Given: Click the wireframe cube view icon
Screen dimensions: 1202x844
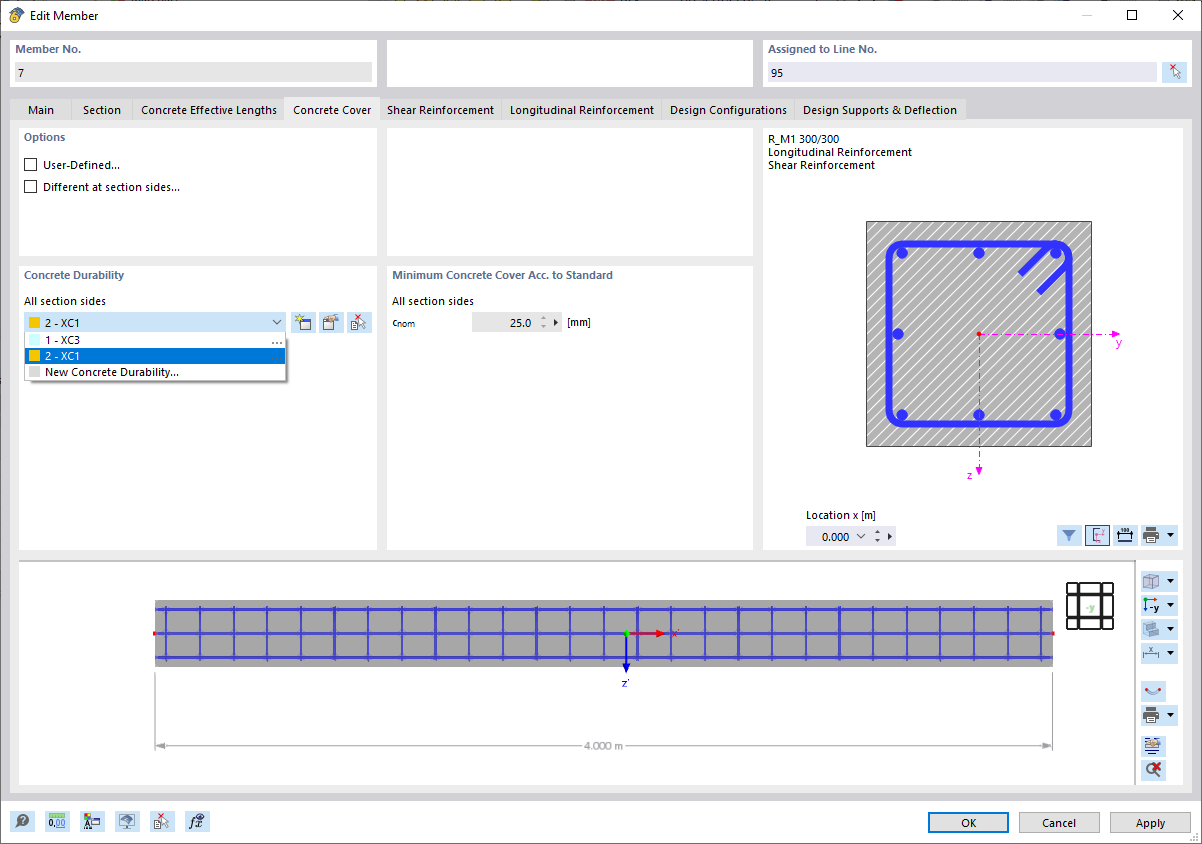Looking at the screenshot, I should (1152, 581).
